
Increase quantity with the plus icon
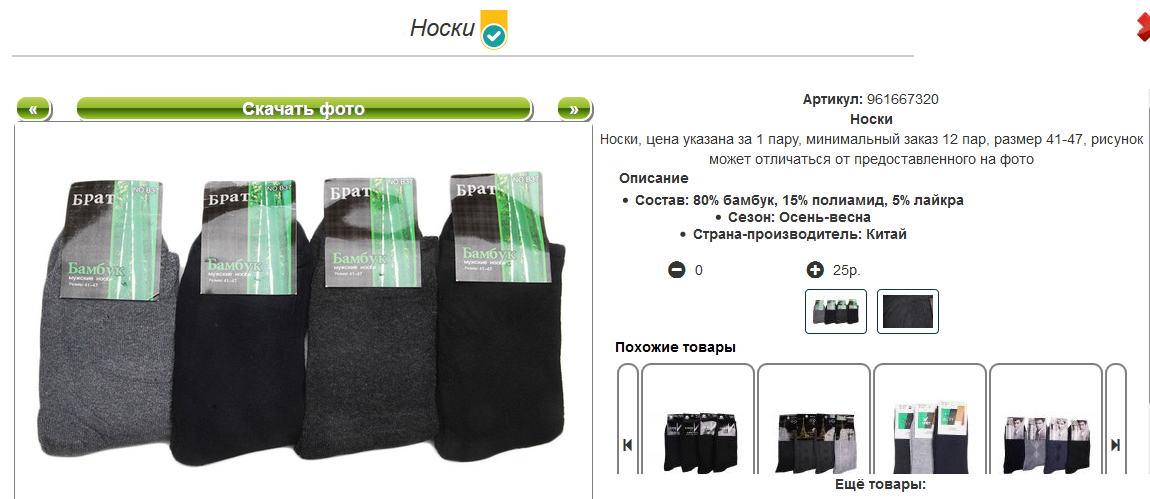coord(815,270)
